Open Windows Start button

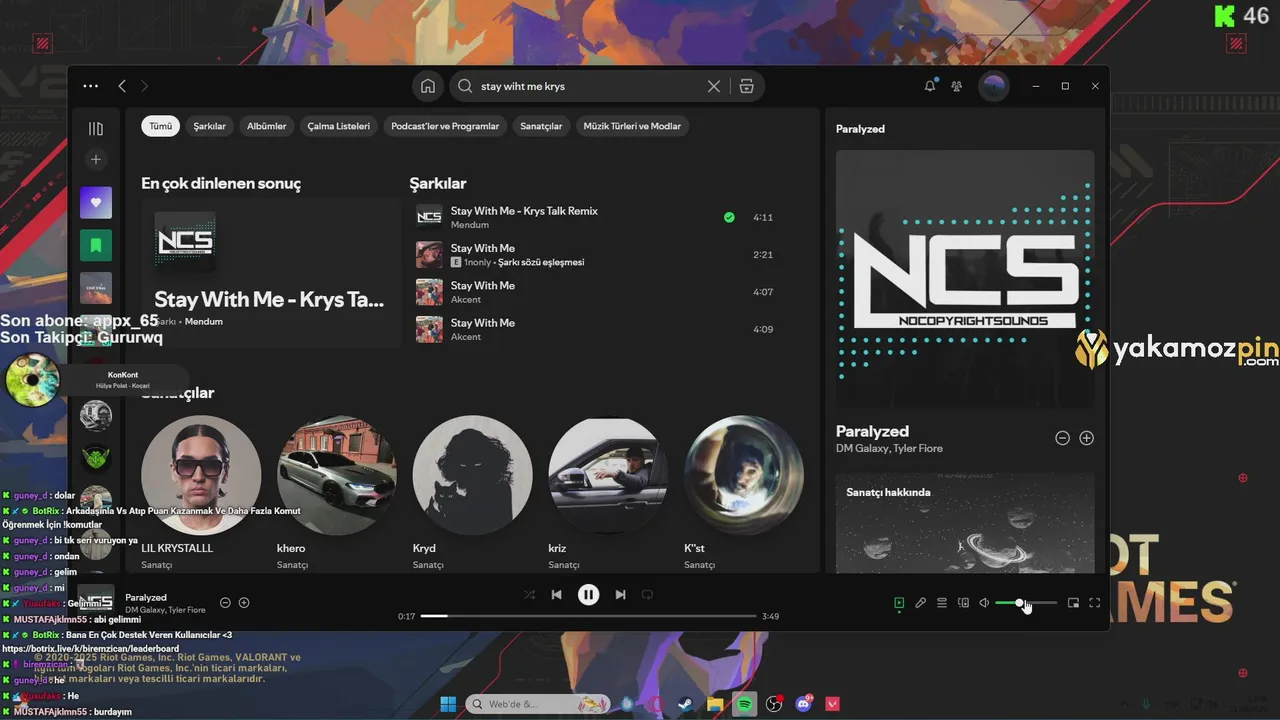[448, 704]
